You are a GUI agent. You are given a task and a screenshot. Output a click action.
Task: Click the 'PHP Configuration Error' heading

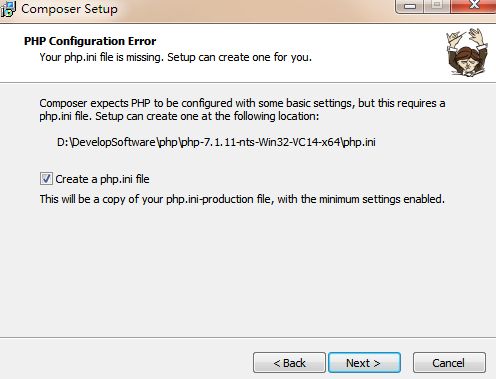(90, 41)
